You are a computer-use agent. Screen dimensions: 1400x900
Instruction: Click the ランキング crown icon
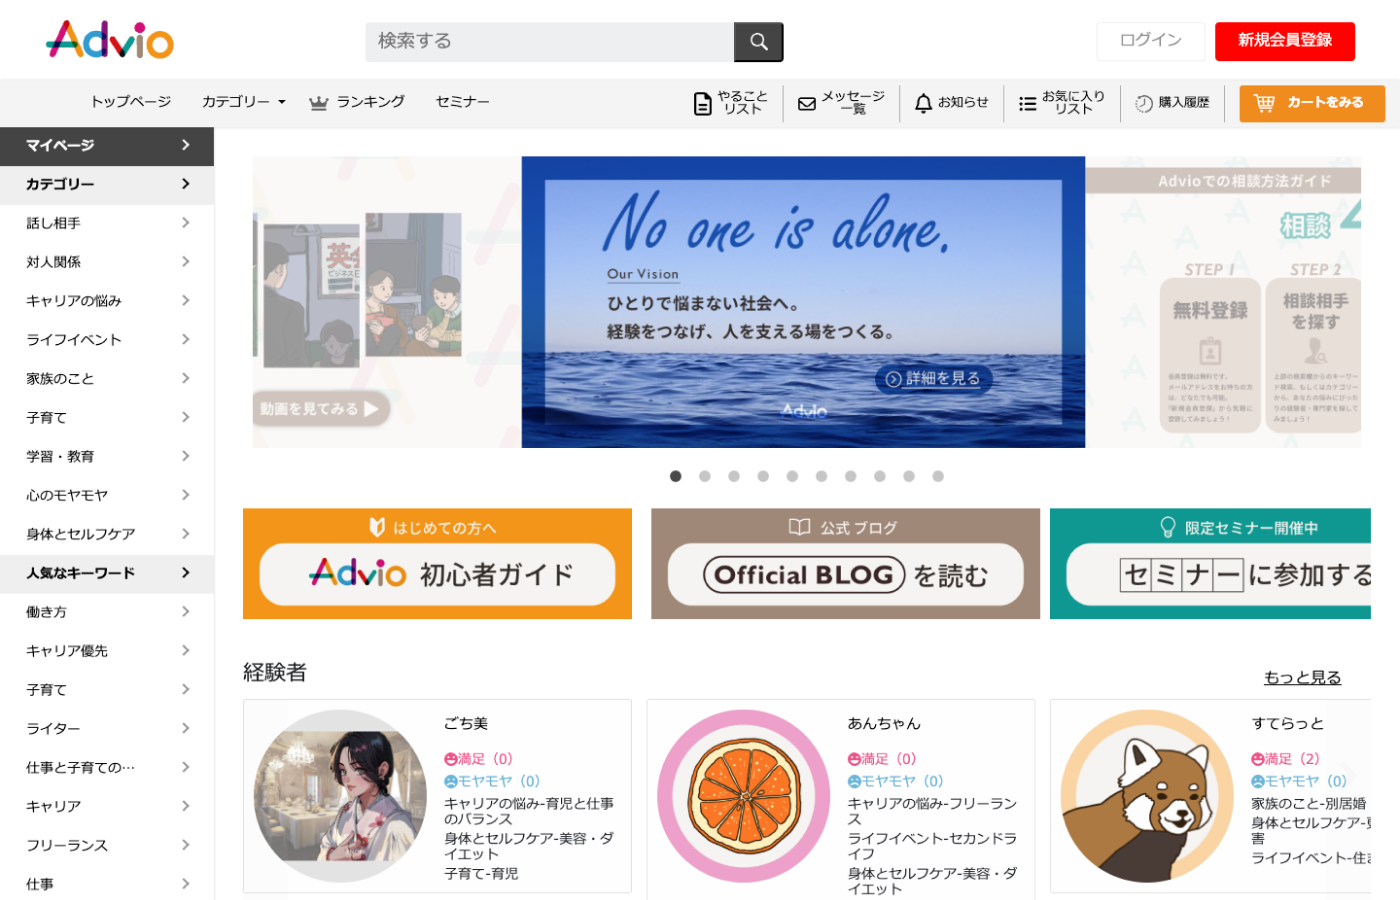tap(319, 102)
